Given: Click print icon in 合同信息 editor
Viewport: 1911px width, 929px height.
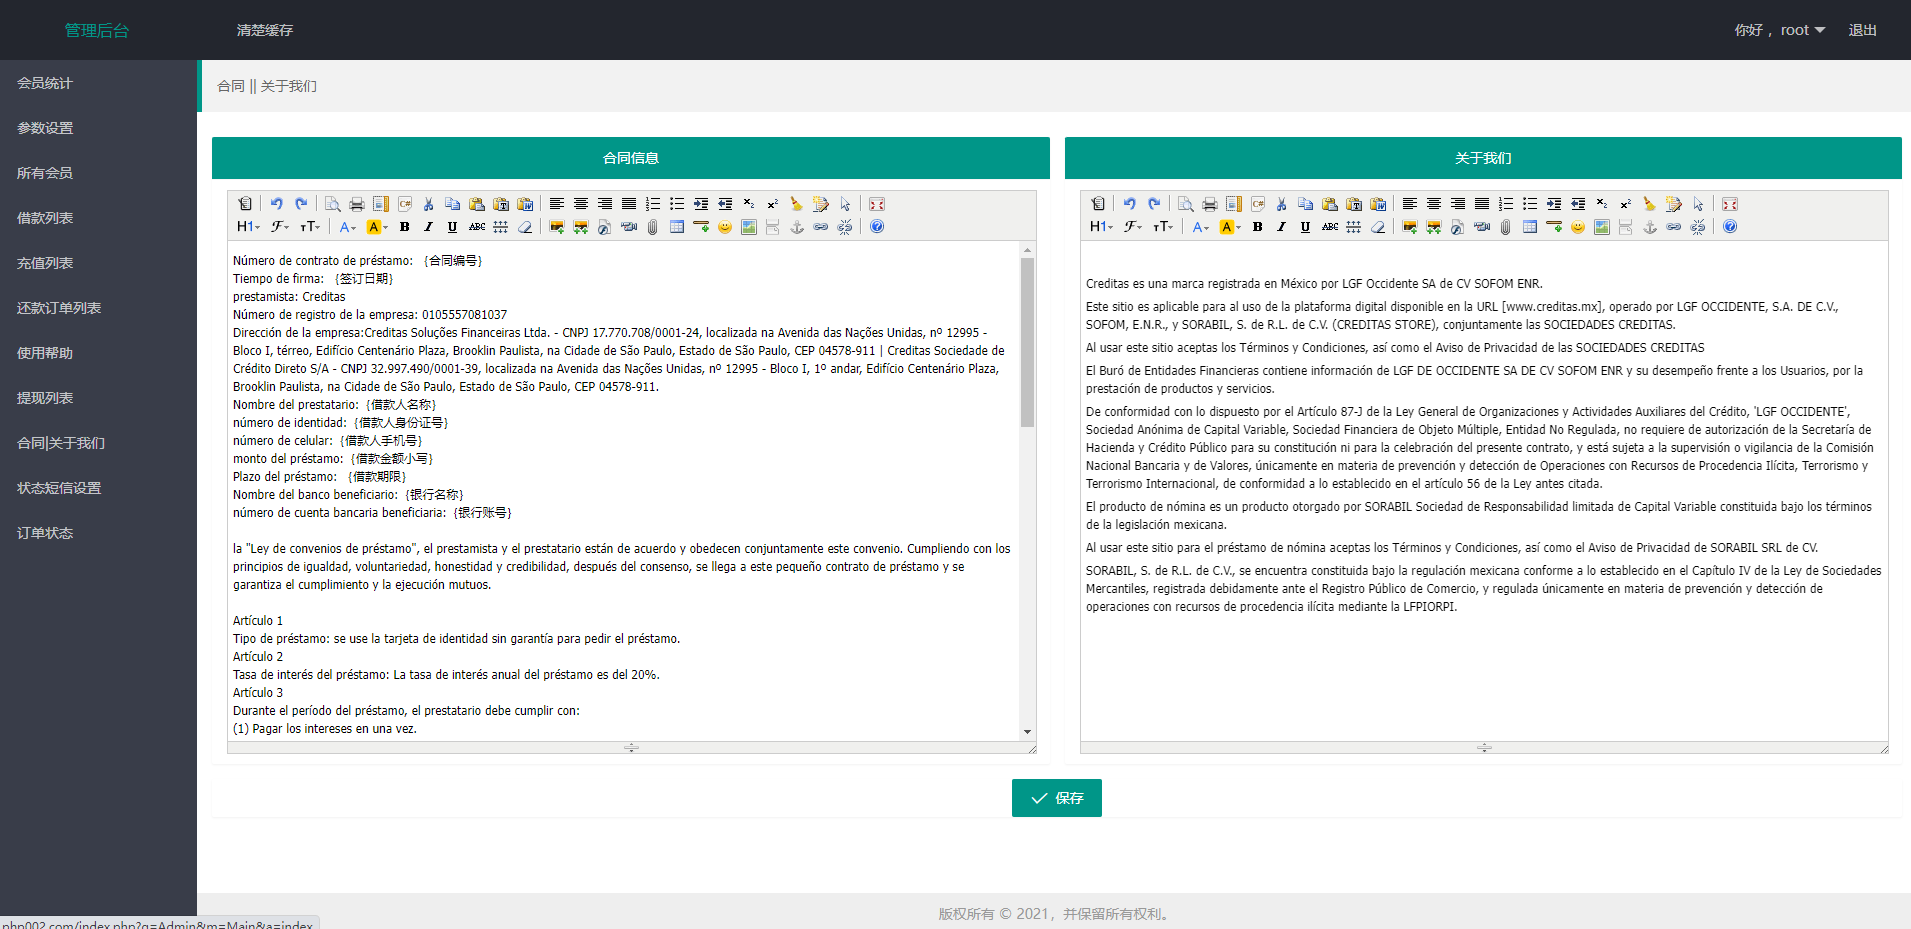Looking at the screenshot, I should click(x=357, y=204).
